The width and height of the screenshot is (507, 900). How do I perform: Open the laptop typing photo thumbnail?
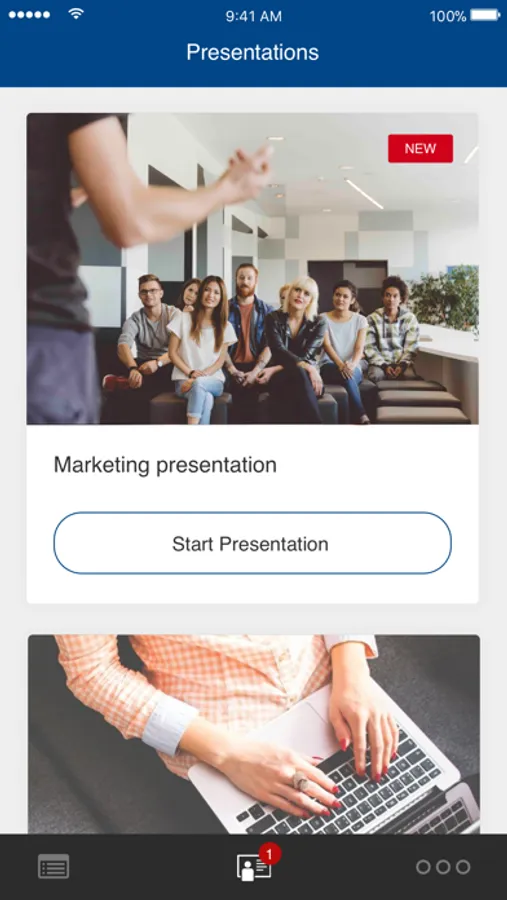pyautogui.click(x=254, y=734)
